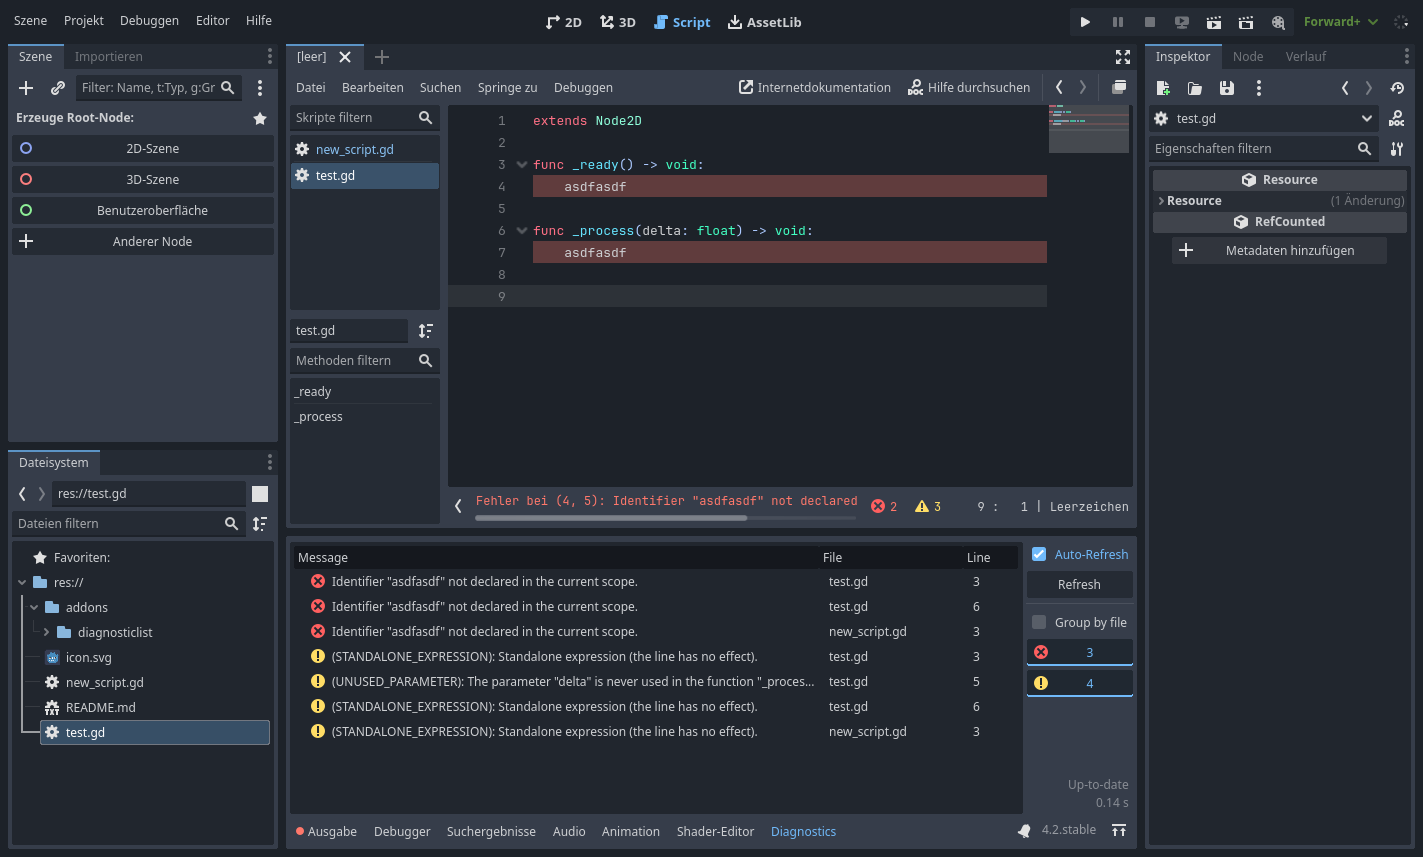Open the script float window icon
Viewport: 1423px width, 857px height.
[1119, 87]
